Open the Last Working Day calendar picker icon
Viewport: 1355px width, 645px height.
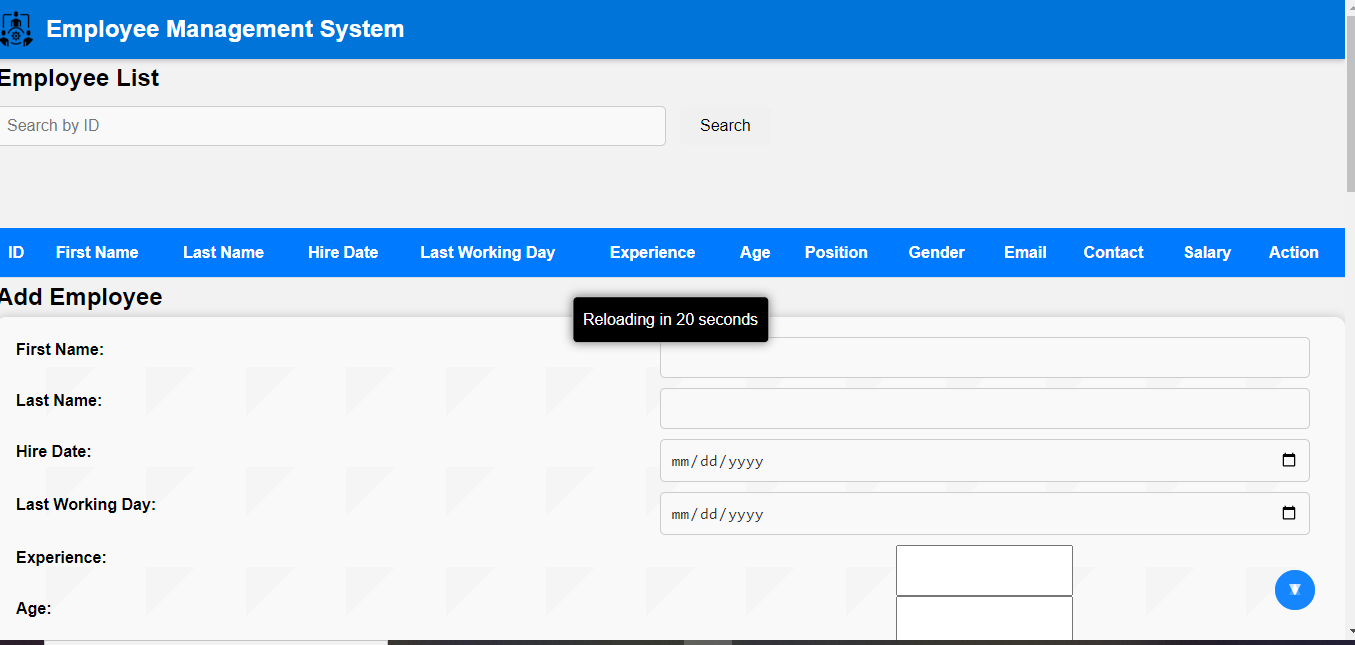(1289, 514)
